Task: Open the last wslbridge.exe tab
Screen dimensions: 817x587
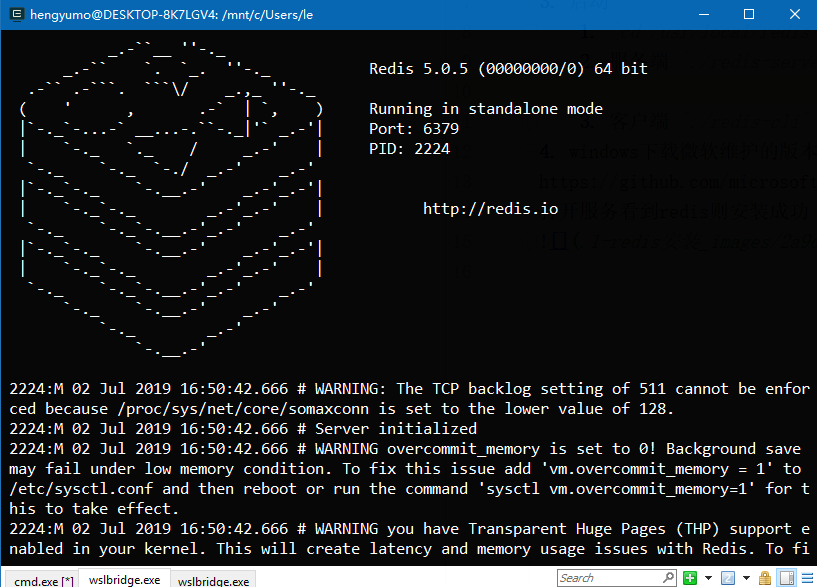Action: pyautogui.click(x=213, y=580)
